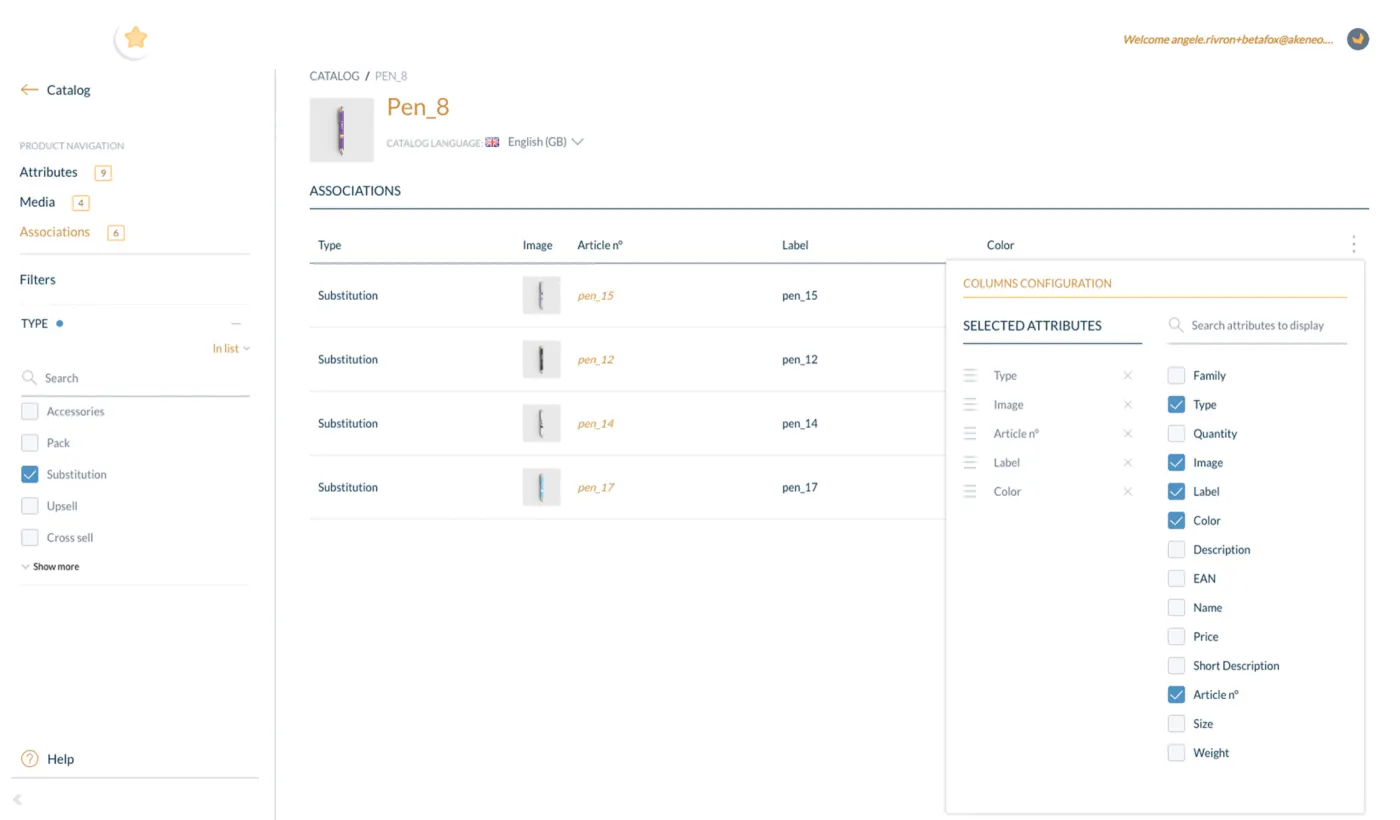Click drag handle for Article n° attribute
Viewport: 1400px width, 820px height.
pos(970,434)
